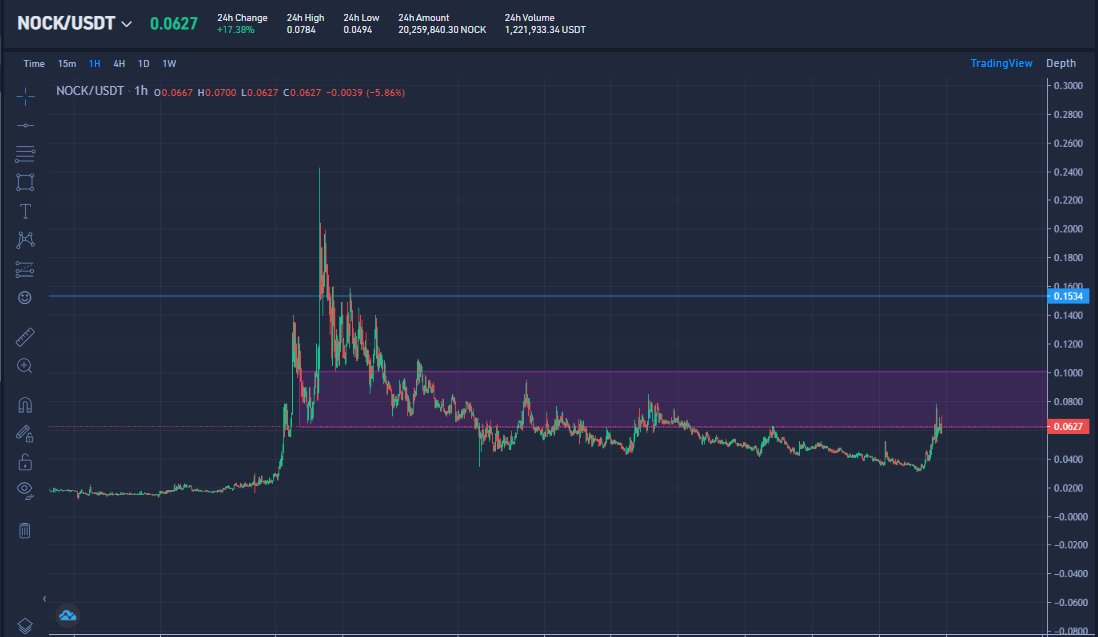The image size is (1098, 637).
Task: Click the 24h Volume 1,221,933.34 USDT value
Action: (545, 30)
